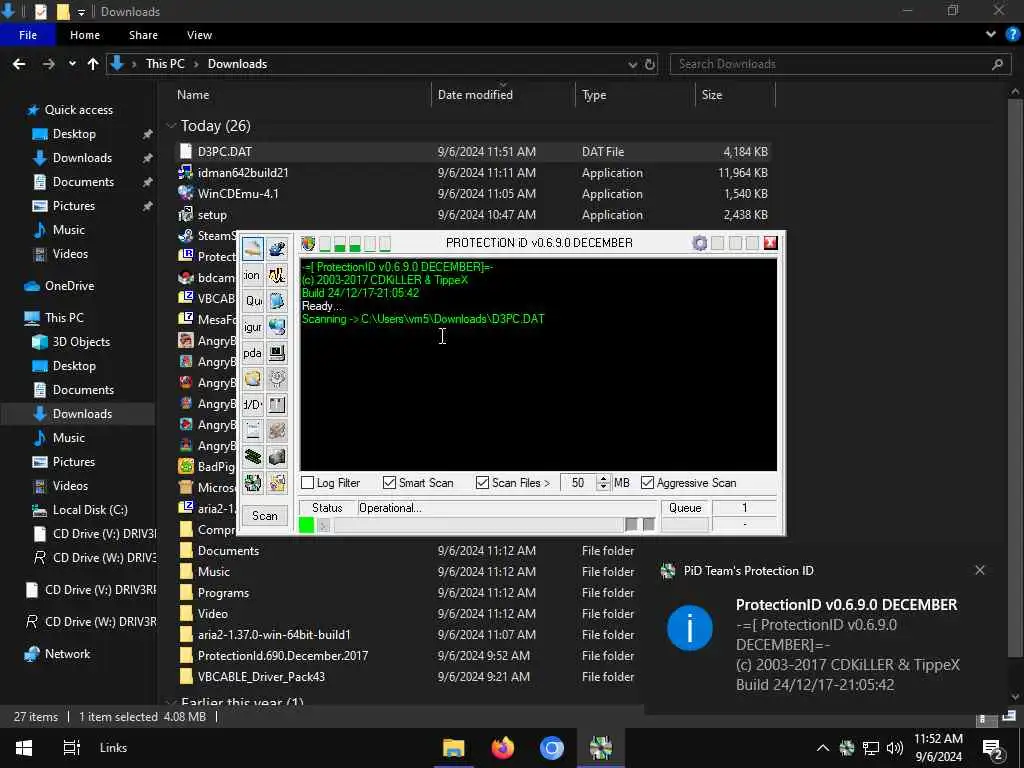Click the hand icon in Protection ID sidebar
The height and width of the screenshot is (768, 1024).
click(x=253, y=249)
